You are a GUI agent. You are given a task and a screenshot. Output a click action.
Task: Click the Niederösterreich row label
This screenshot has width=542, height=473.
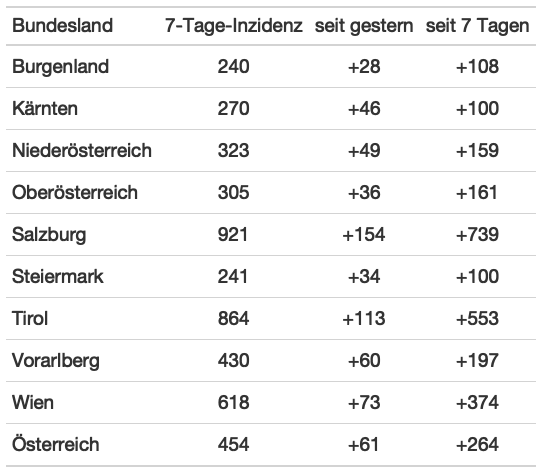click(x=82, y=150)
